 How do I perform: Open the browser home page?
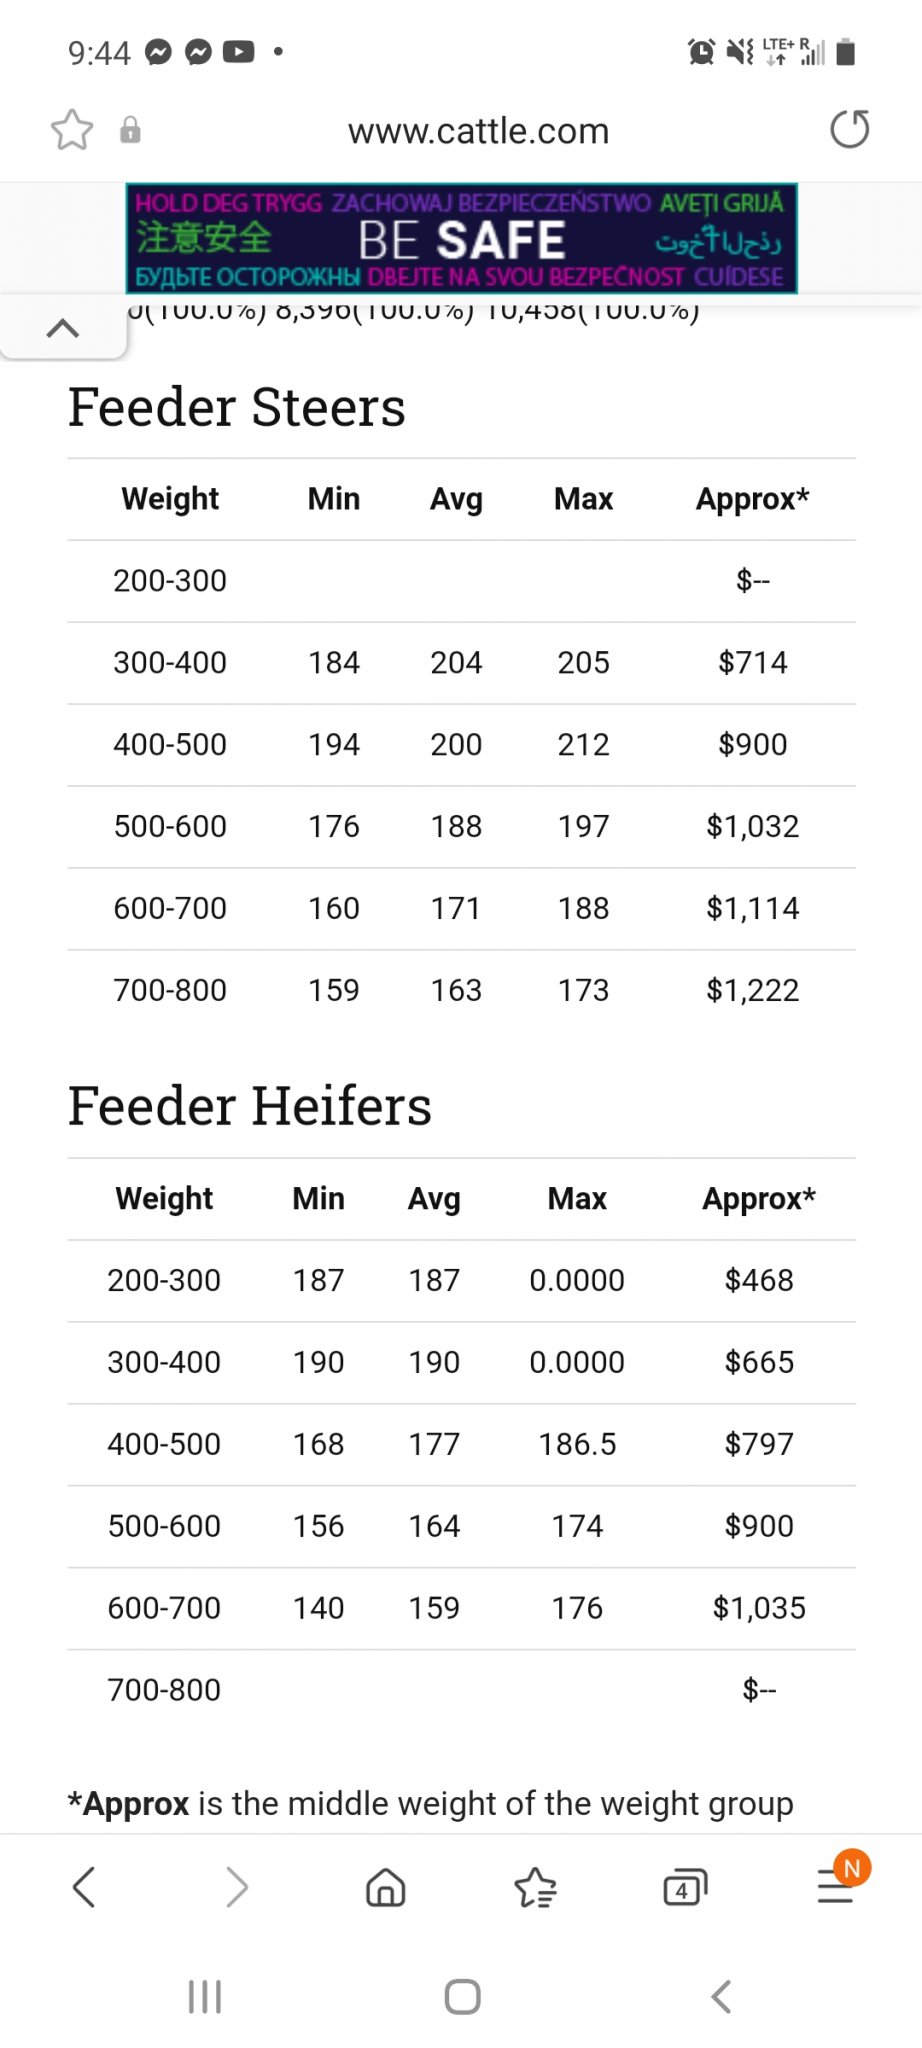pyautogui.click(x=385, y=1887)
